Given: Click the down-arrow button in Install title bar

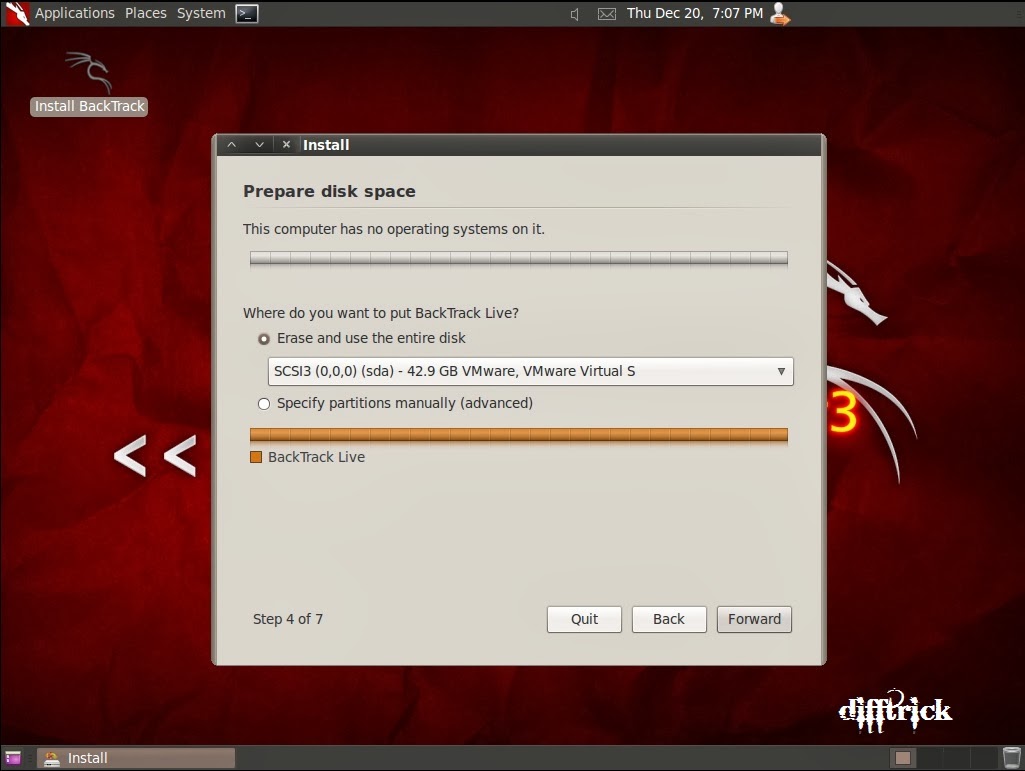Looking at the screenshot, I should (260, 145).
